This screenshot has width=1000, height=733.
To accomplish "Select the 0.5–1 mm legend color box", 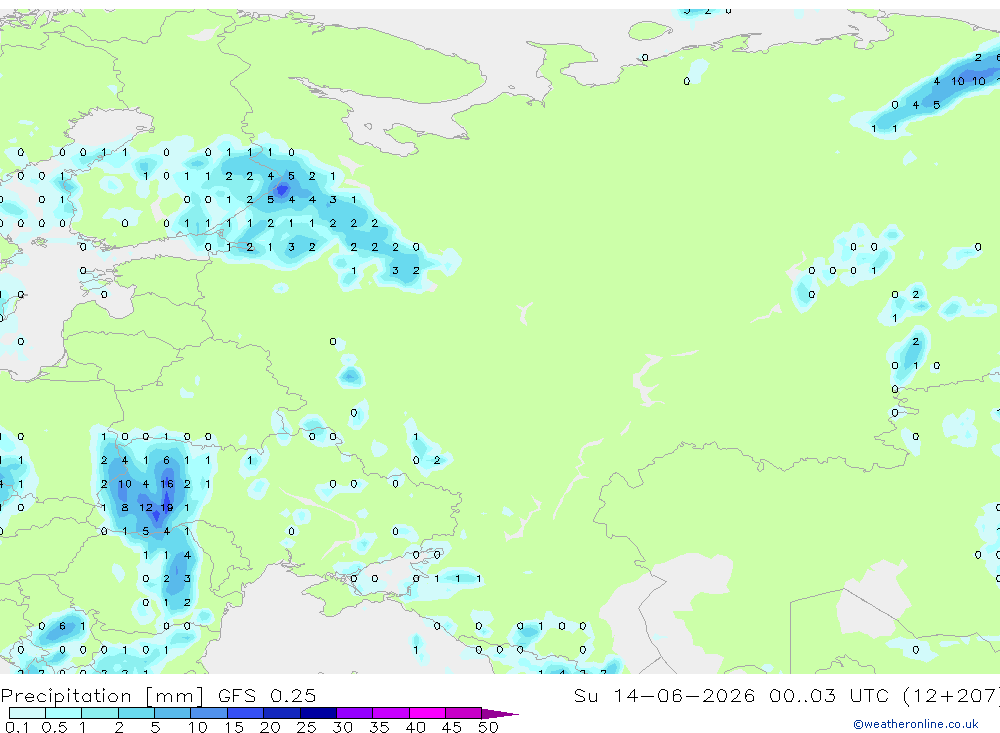I will pos(64,713).
